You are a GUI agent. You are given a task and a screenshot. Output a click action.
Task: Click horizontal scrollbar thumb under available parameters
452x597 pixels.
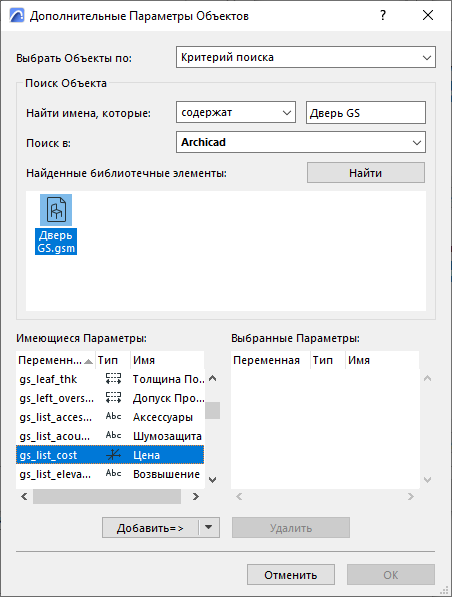pyautogui.click(x=107, y=496)
